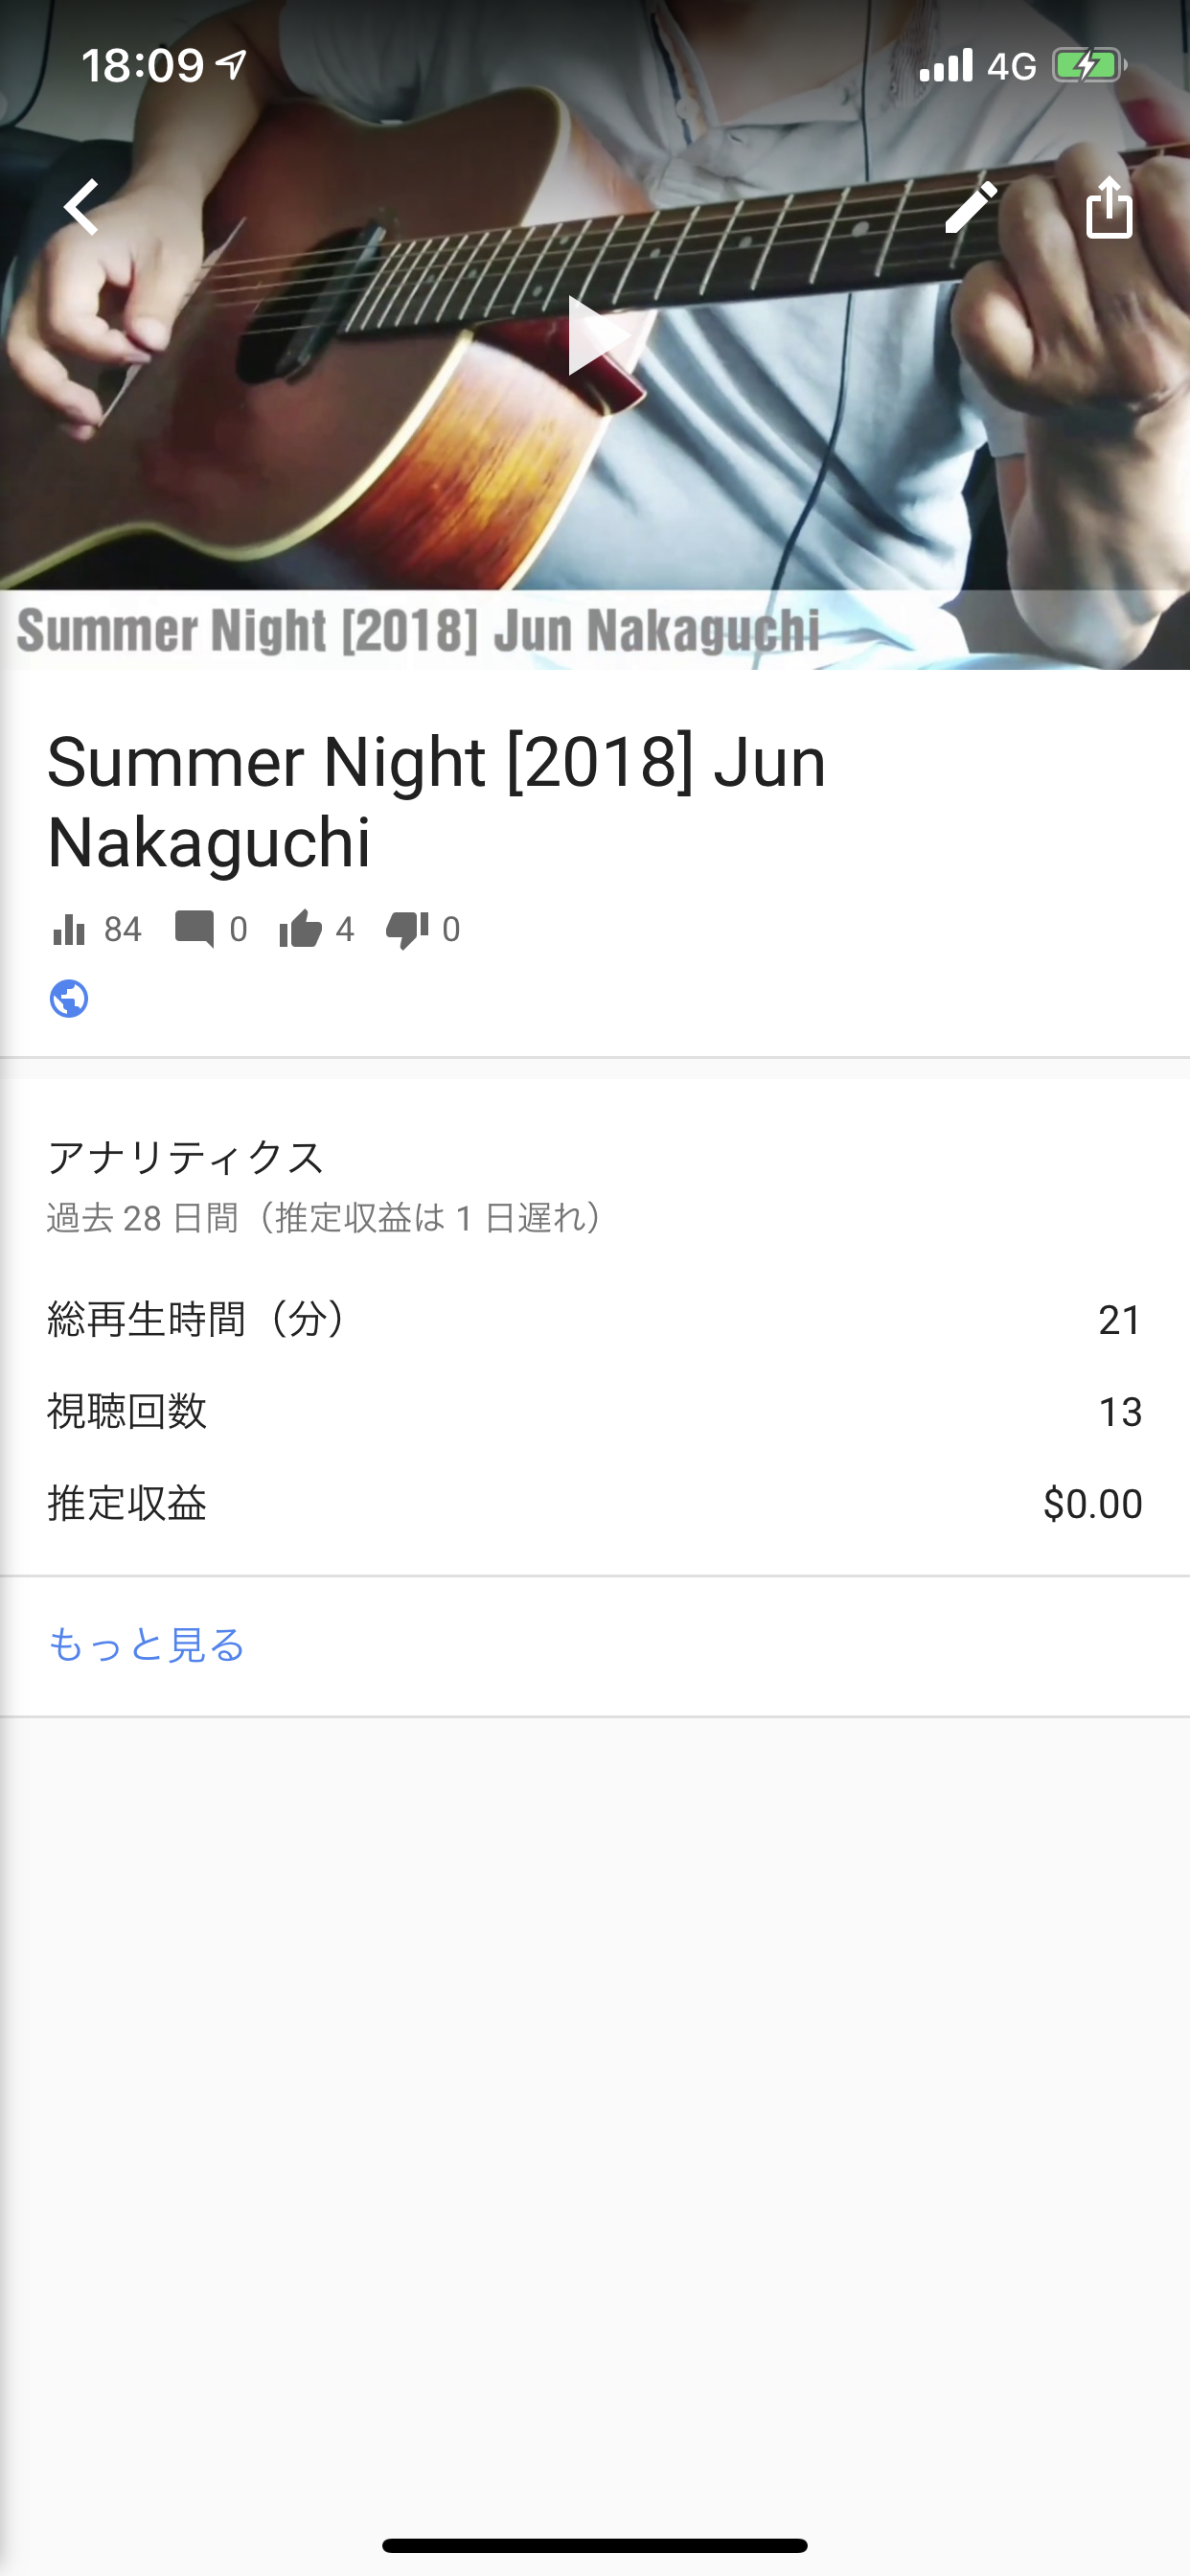This screenshot has width=1190, height=2576.
Task: Tap the $0.00 estimated revenue value
Action: (x=1092, y=1503)
